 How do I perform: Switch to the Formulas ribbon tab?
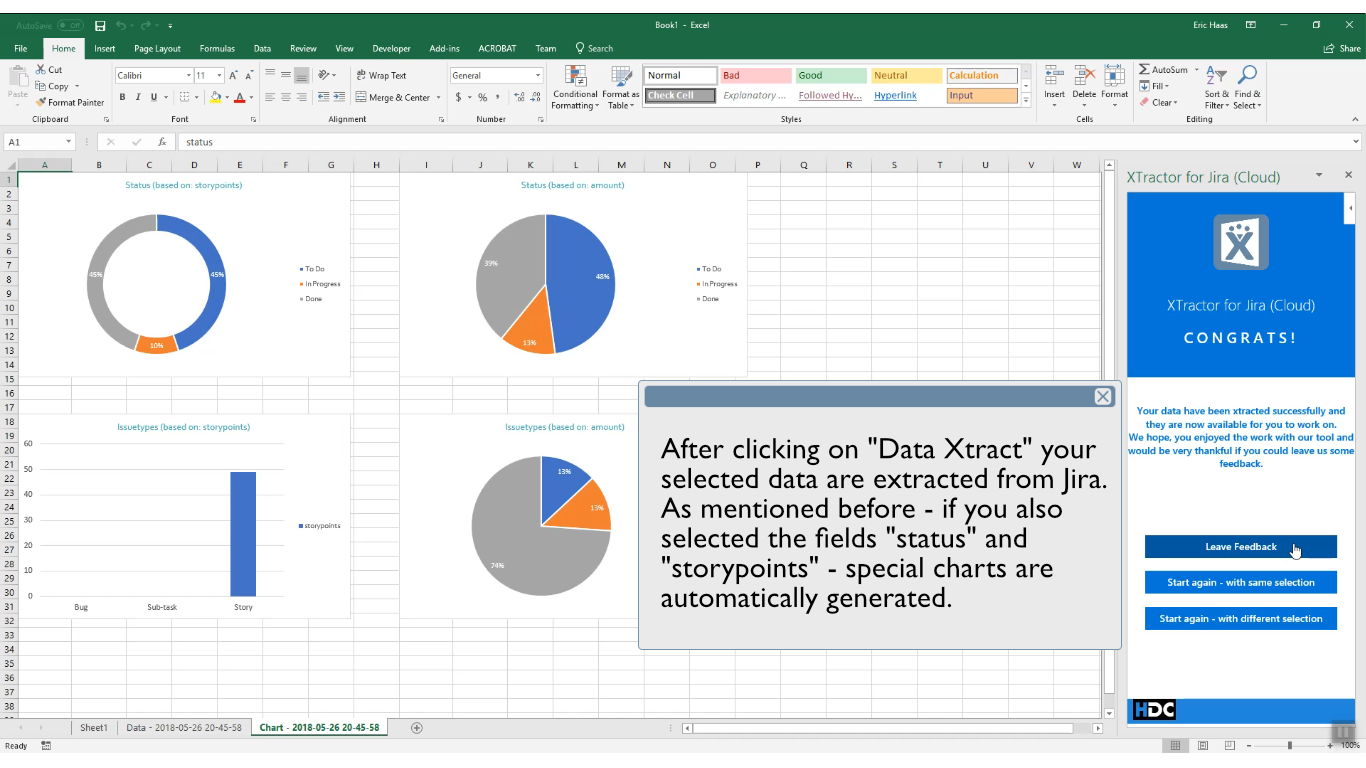pos(217,48)
